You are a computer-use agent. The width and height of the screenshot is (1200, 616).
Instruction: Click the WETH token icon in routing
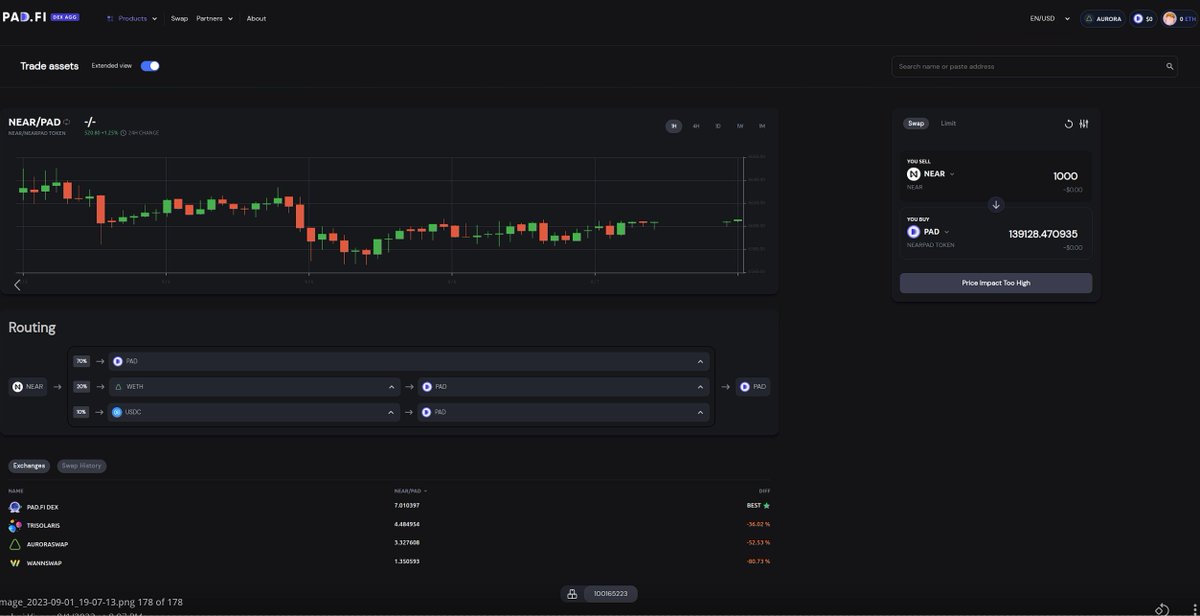(x=117, y=387)
